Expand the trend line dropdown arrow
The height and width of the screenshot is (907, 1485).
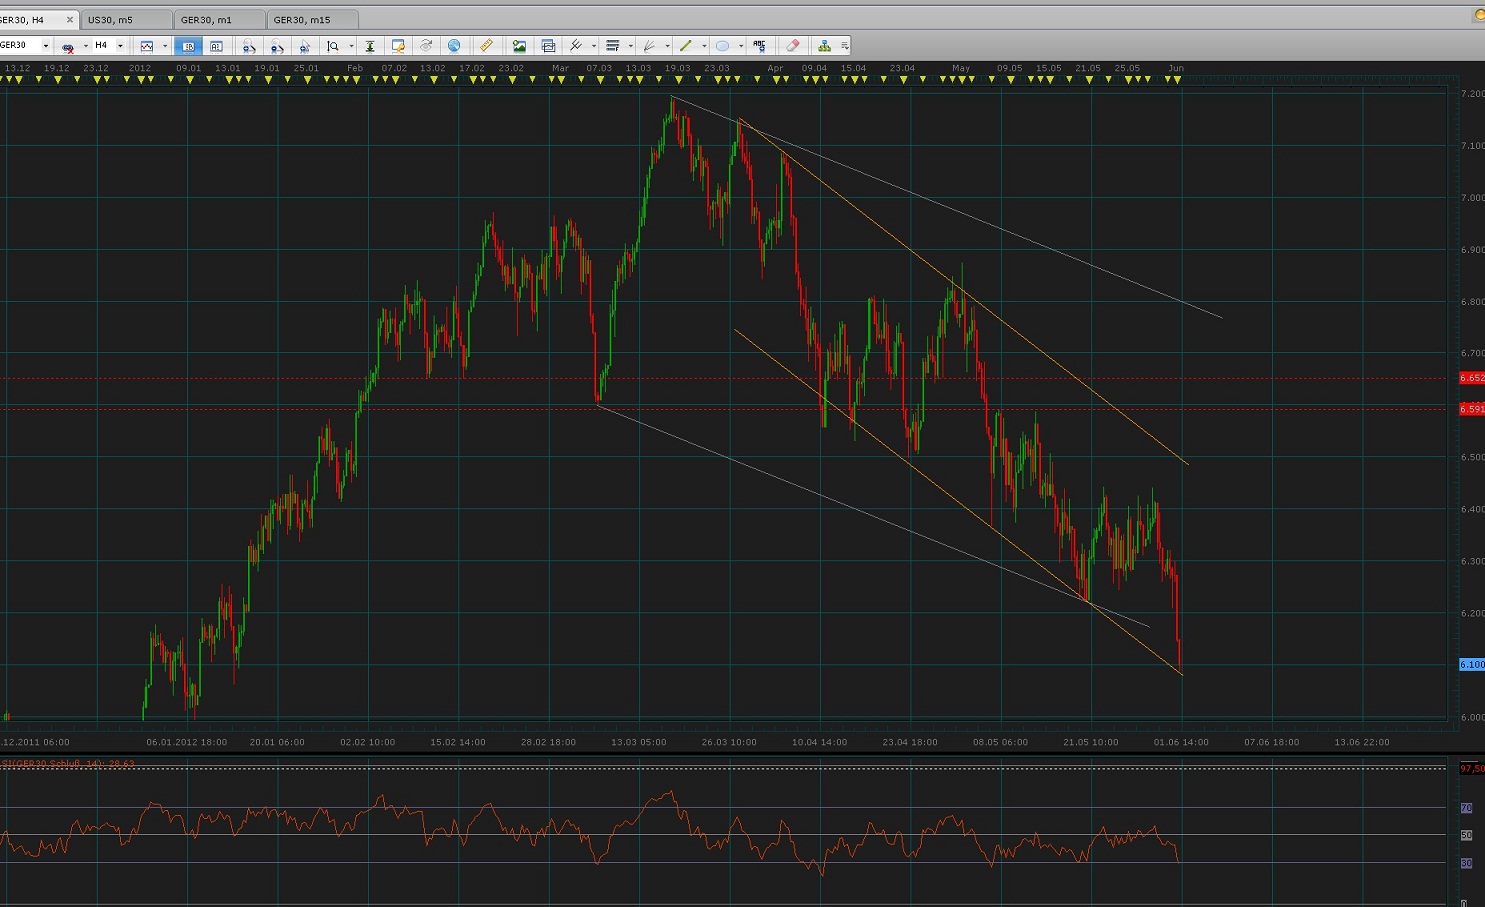coord(704,46)
